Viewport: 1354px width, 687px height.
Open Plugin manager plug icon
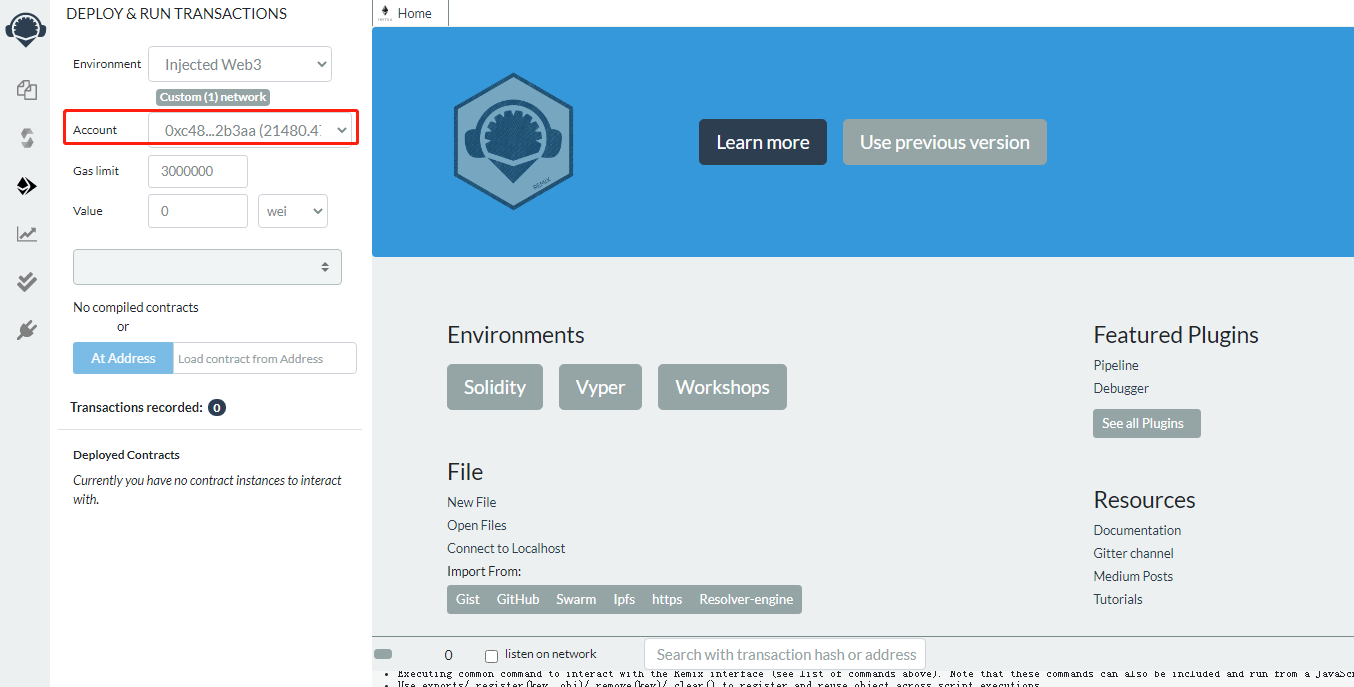(x=27, y=330)
